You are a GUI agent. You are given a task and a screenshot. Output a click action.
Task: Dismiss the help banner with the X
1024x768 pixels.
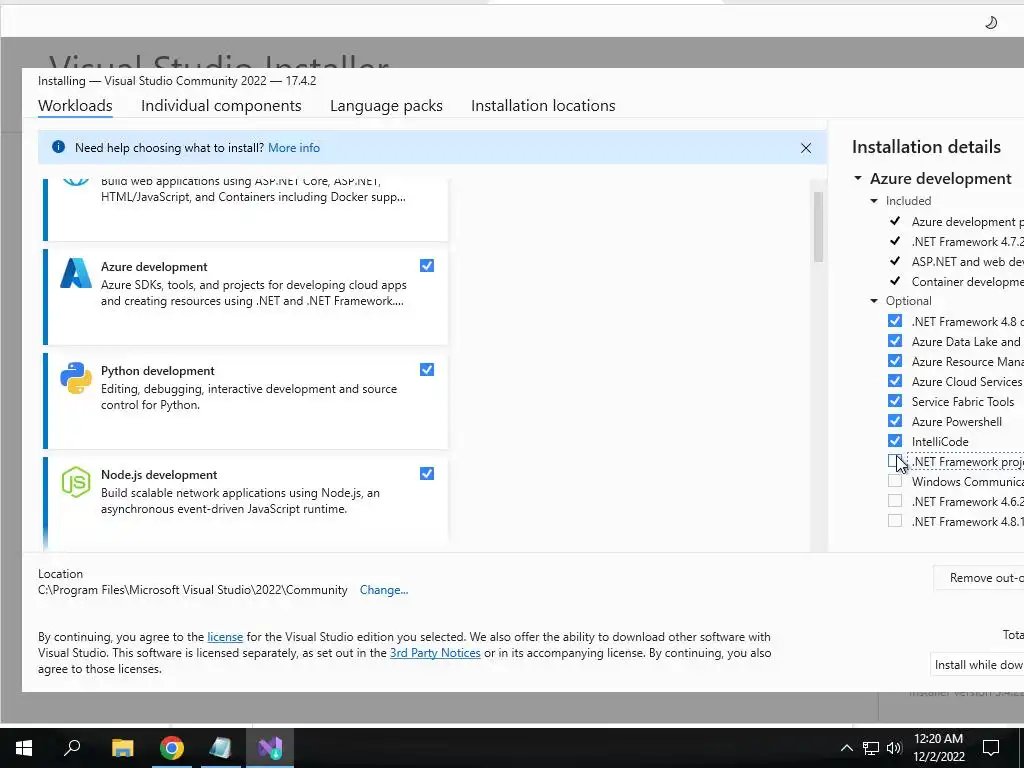click(806, 148)
